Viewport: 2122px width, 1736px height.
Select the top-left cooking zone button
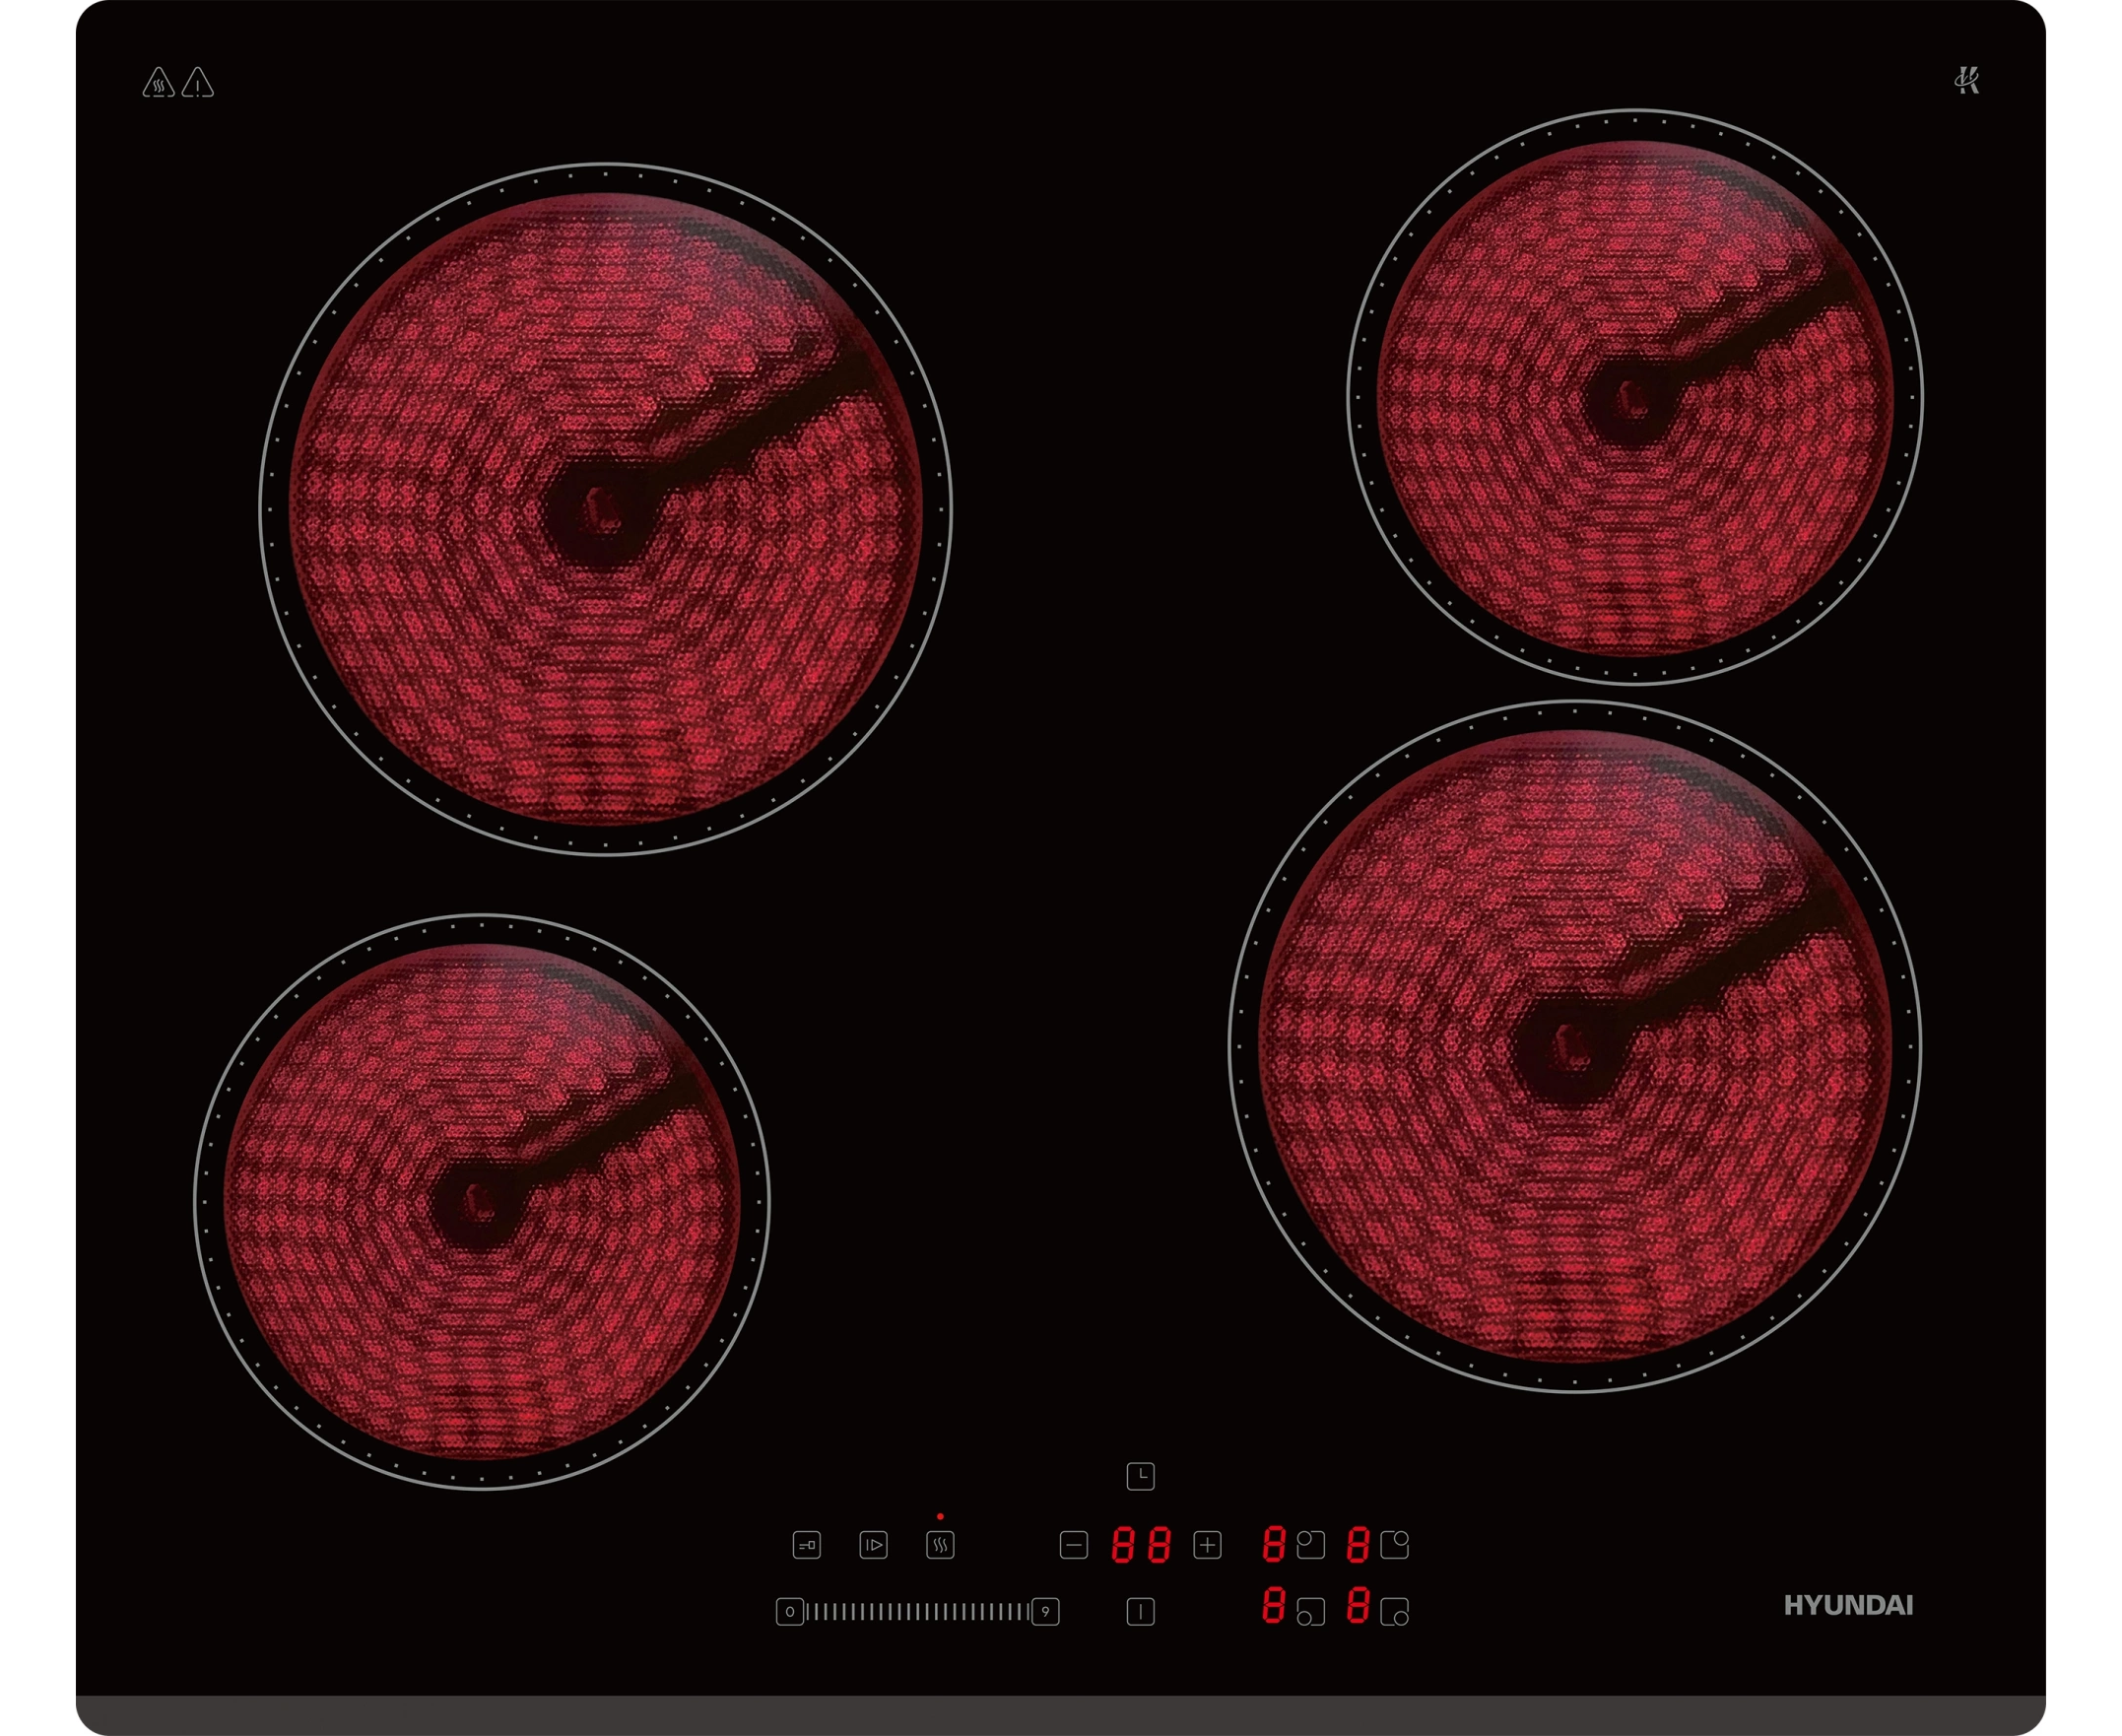pyautogui.click(x=1310, y=1545)
